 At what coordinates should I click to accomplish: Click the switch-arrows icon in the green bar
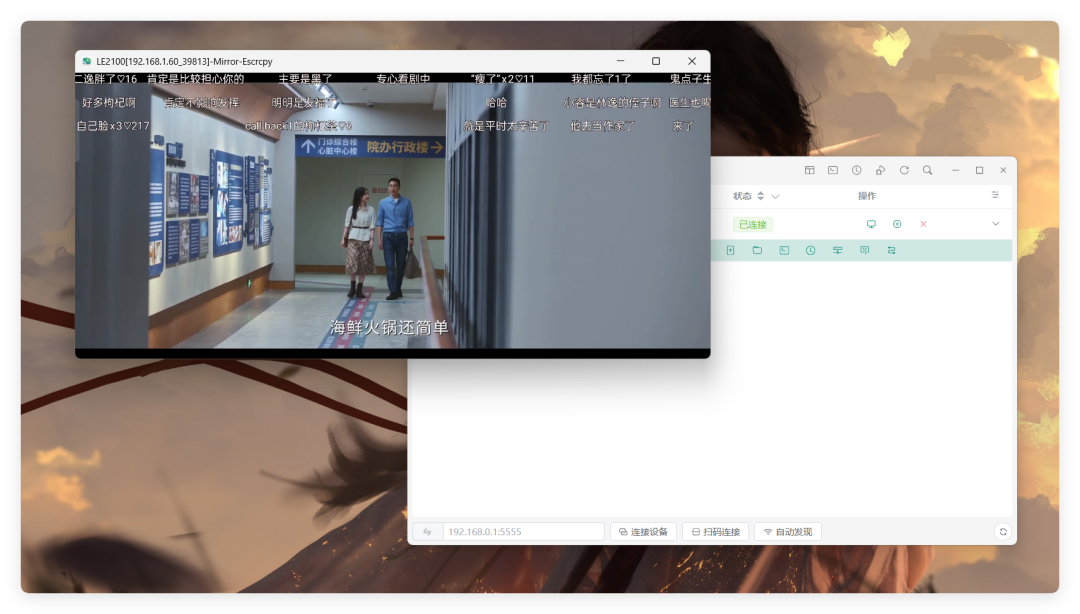[891, 250]
